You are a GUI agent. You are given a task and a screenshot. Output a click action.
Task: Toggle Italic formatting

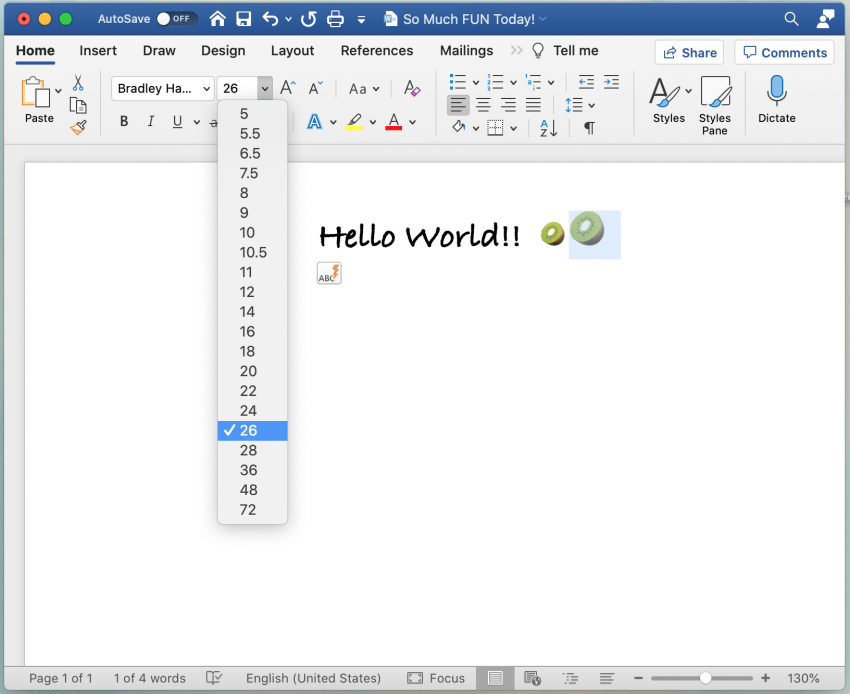(149, 121)
